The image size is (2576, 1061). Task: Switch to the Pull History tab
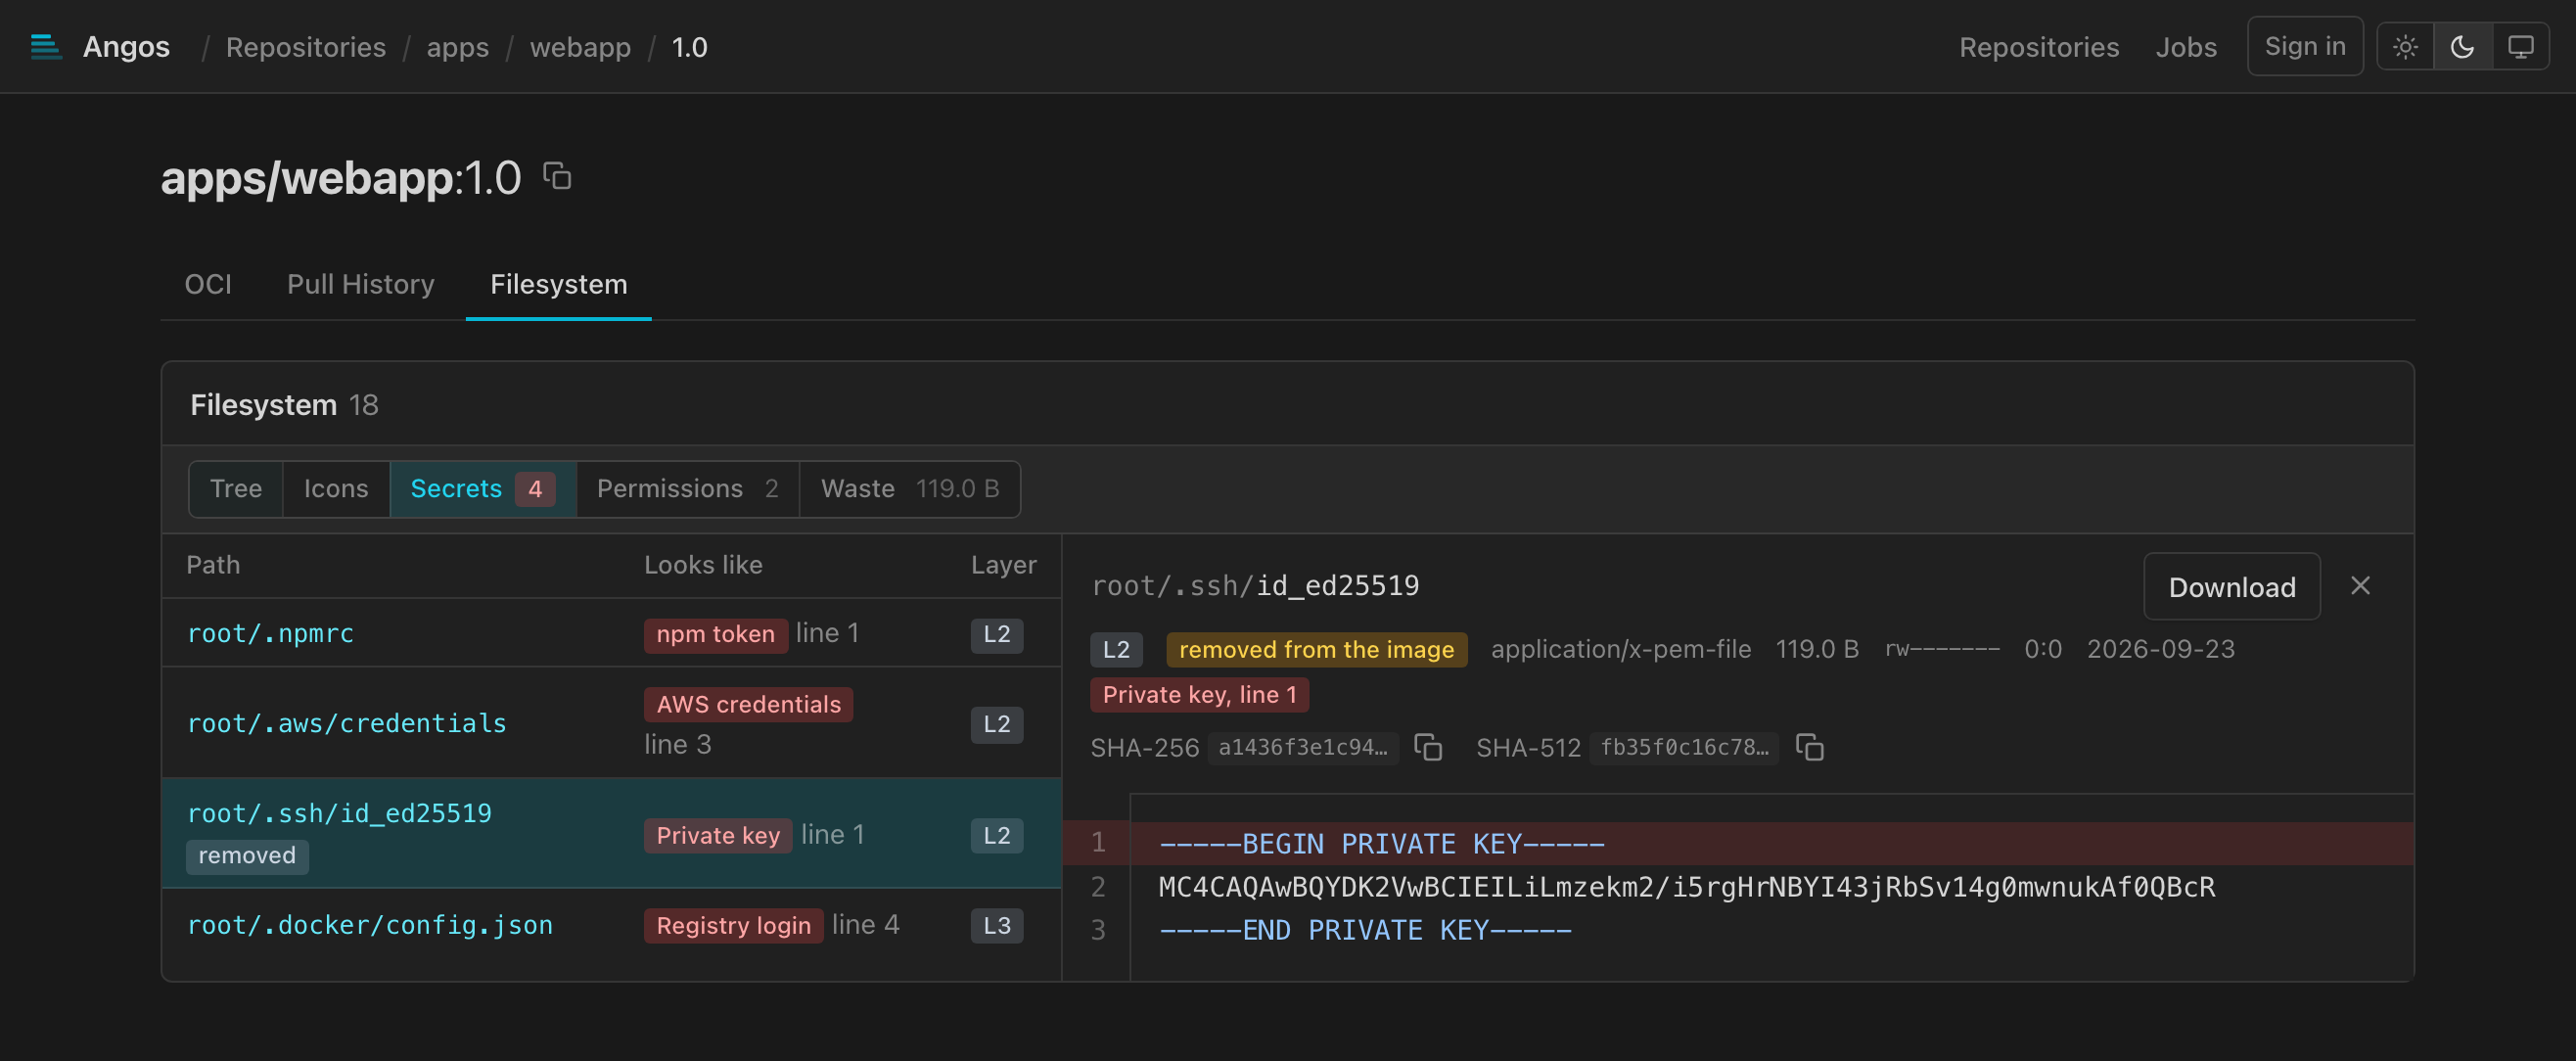point(360,284)
